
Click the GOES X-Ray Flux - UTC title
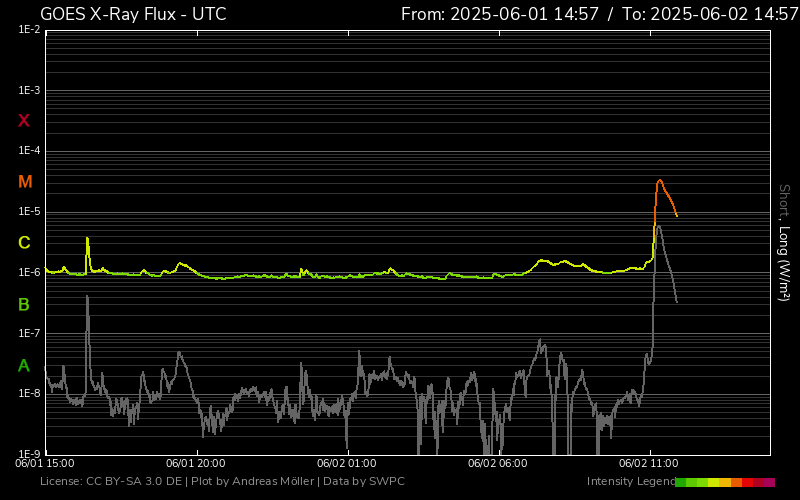pyautogui.click(x=133, y=14)
